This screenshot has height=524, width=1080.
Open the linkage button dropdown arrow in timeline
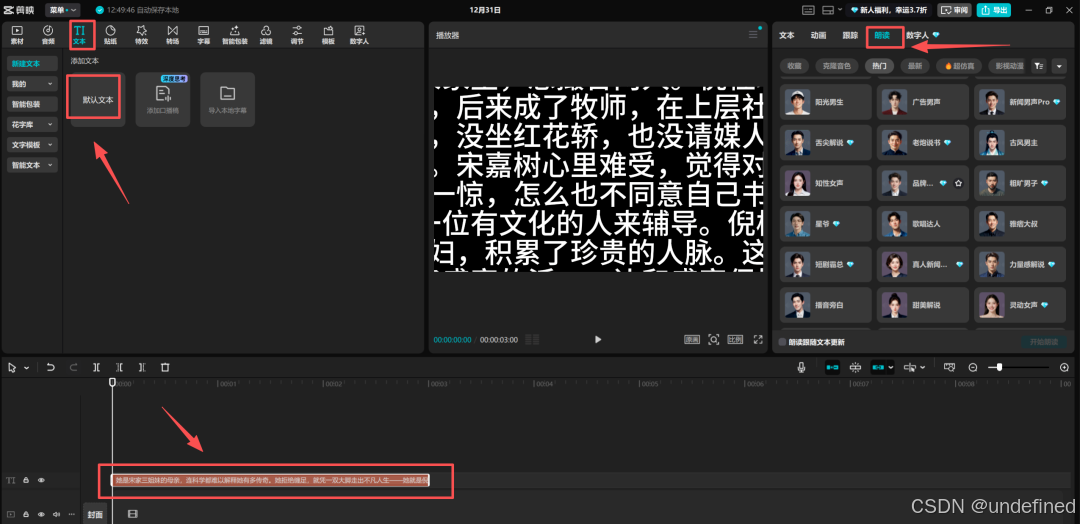click(891, 368)
